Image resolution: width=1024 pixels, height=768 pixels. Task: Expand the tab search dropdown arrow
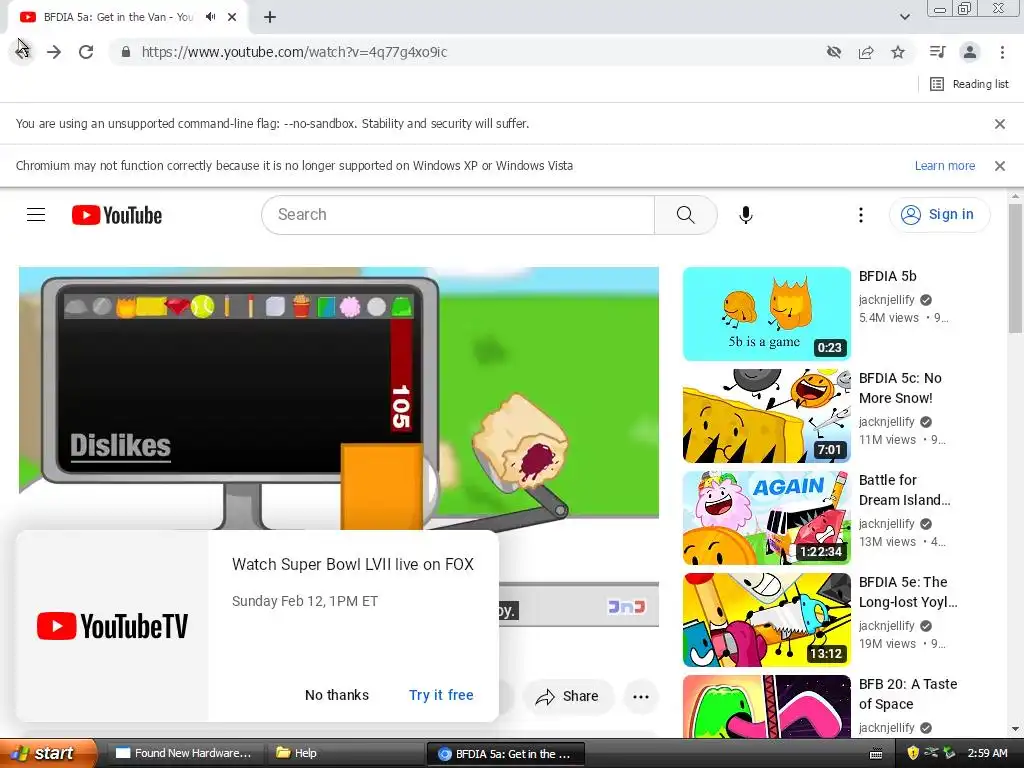(x=905, y=17)
